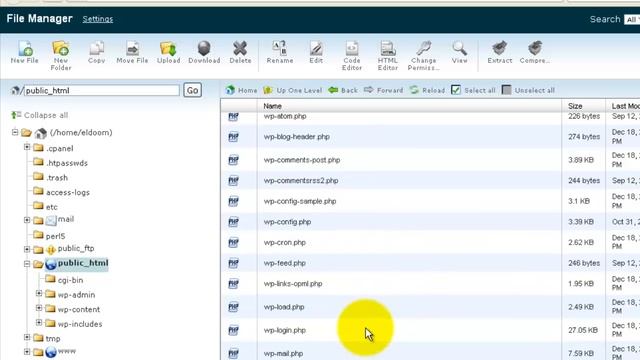Screen dimensions: 640x360
Task: Collapse the public_html folder
Action: pyautogui.click(x=27, y=264)
